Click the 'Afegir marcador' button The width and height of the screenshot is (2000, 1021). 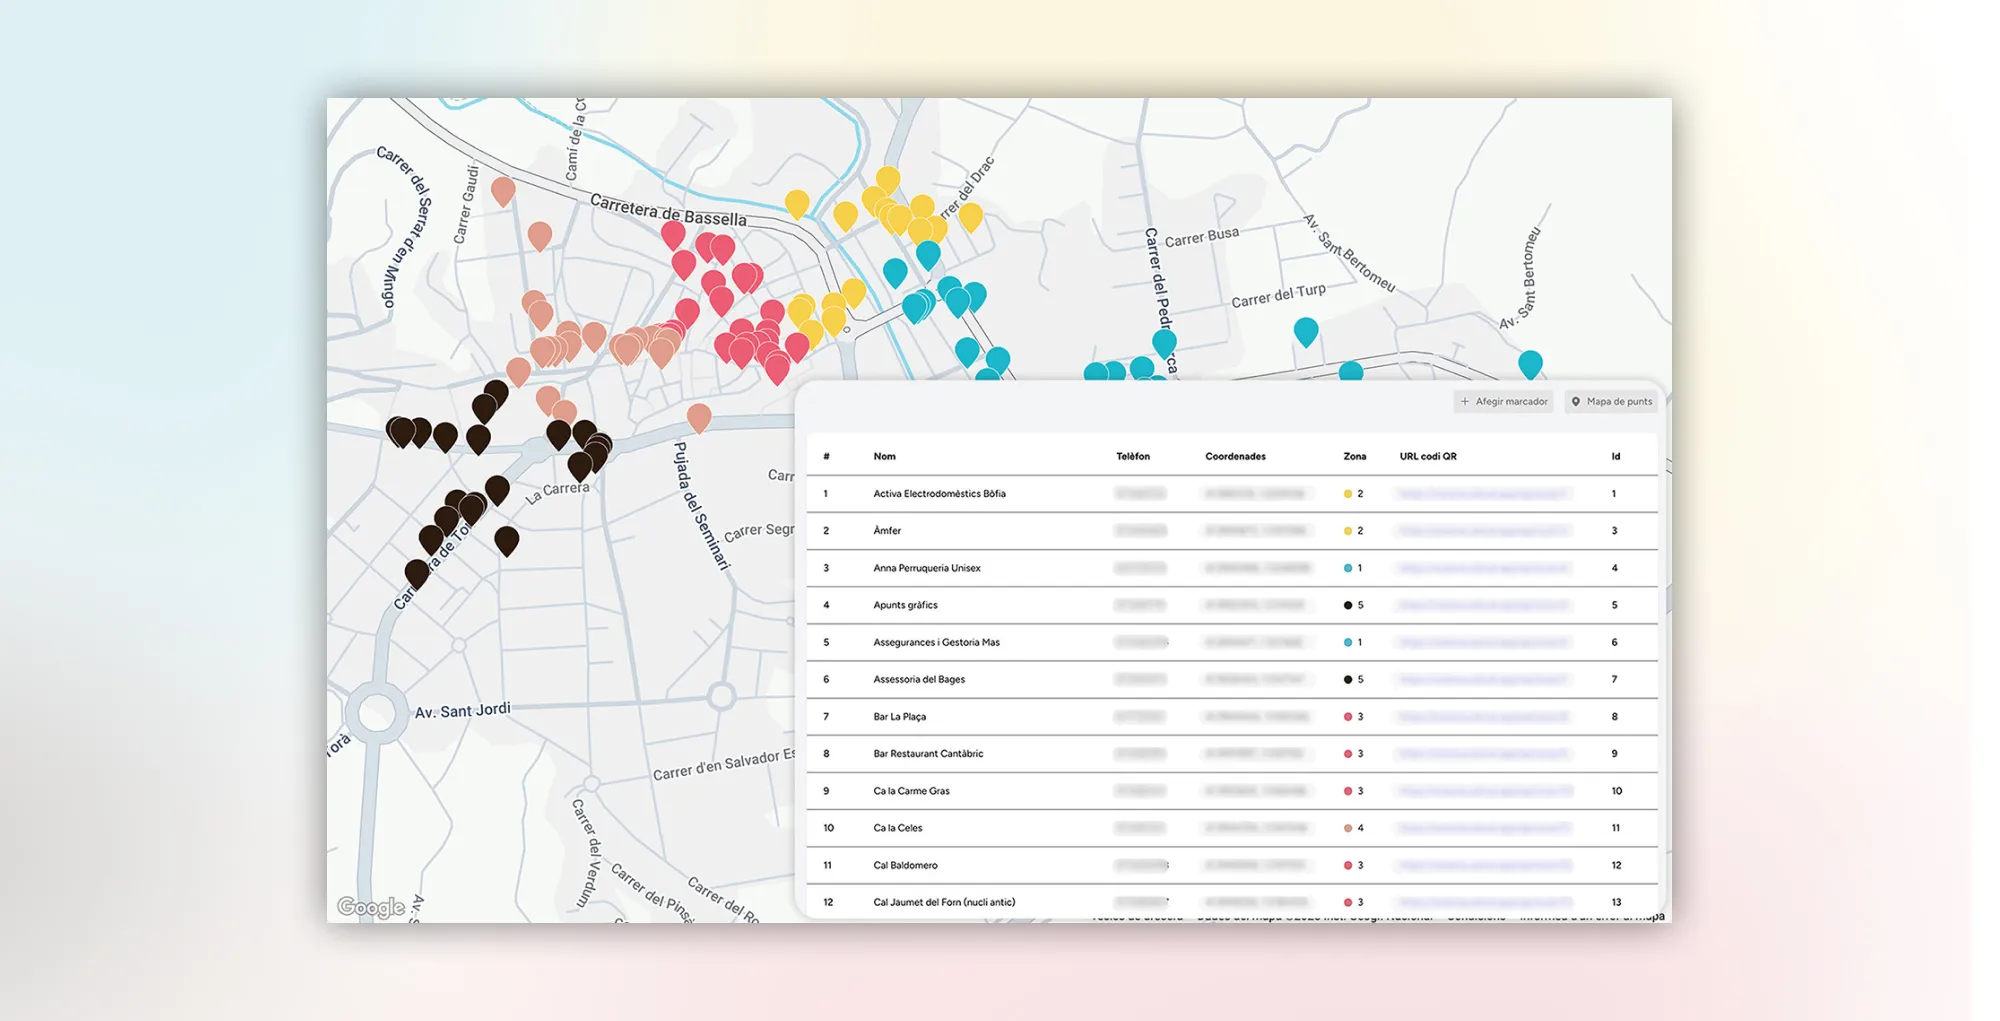[x=1503, y=402]
